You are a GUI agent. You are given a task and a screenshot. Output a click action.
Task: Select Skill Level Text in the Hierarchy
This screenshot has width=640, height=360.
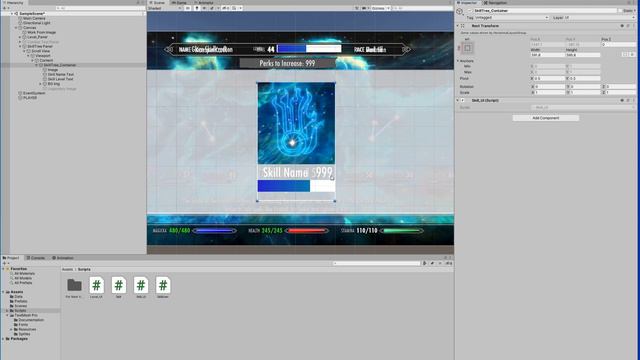tap(58, 79)
